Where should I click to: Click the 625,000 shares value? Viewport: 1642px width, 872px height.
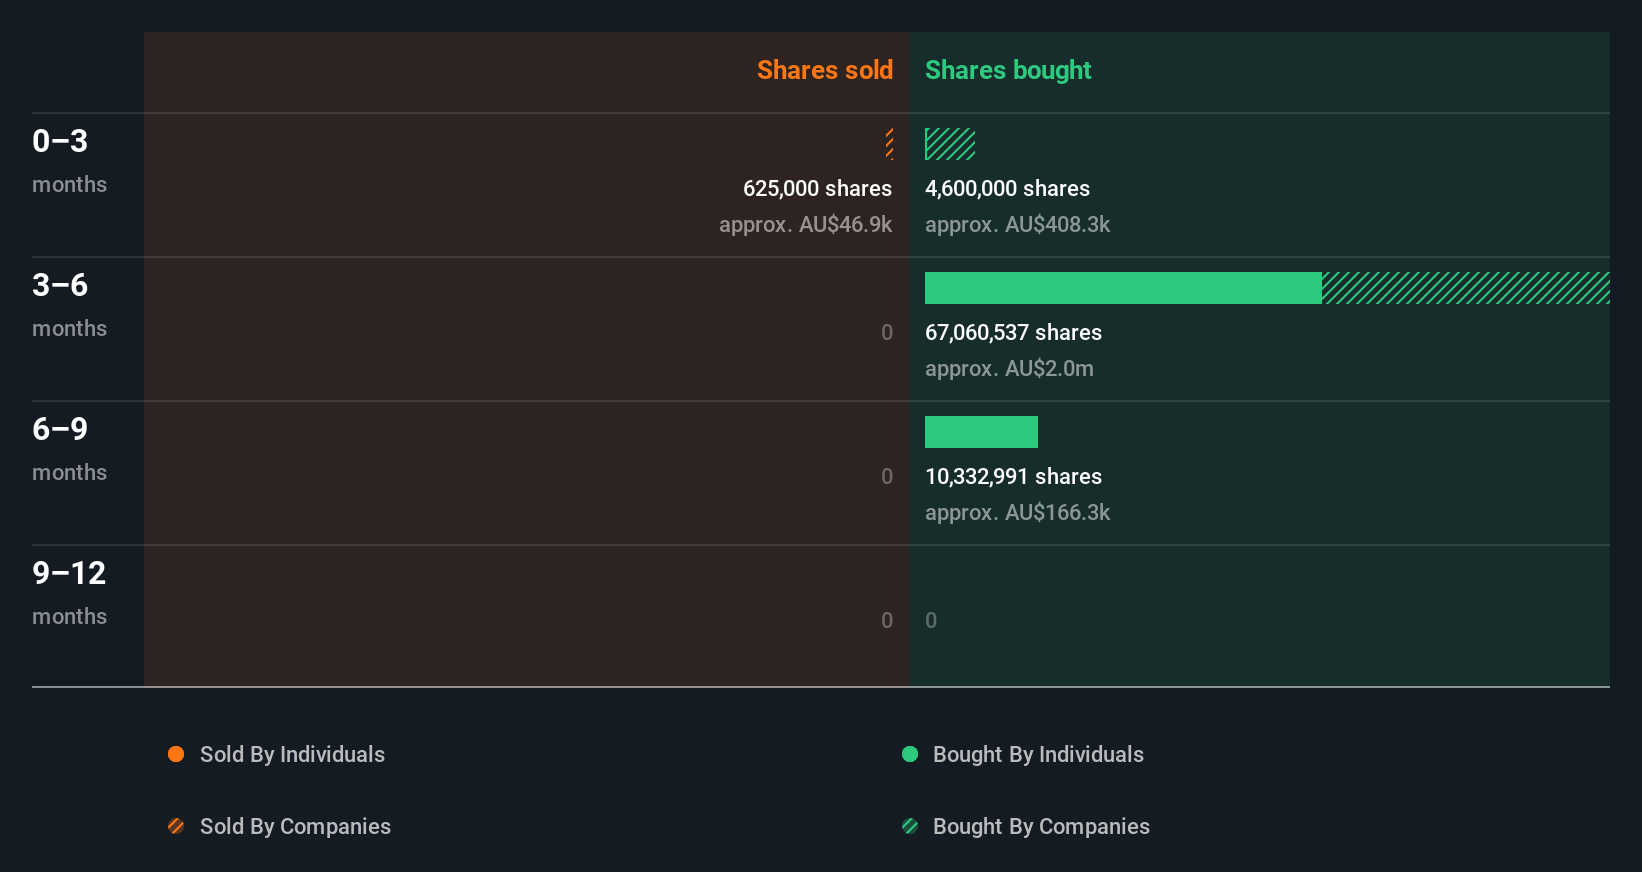(x=817, y=188)
